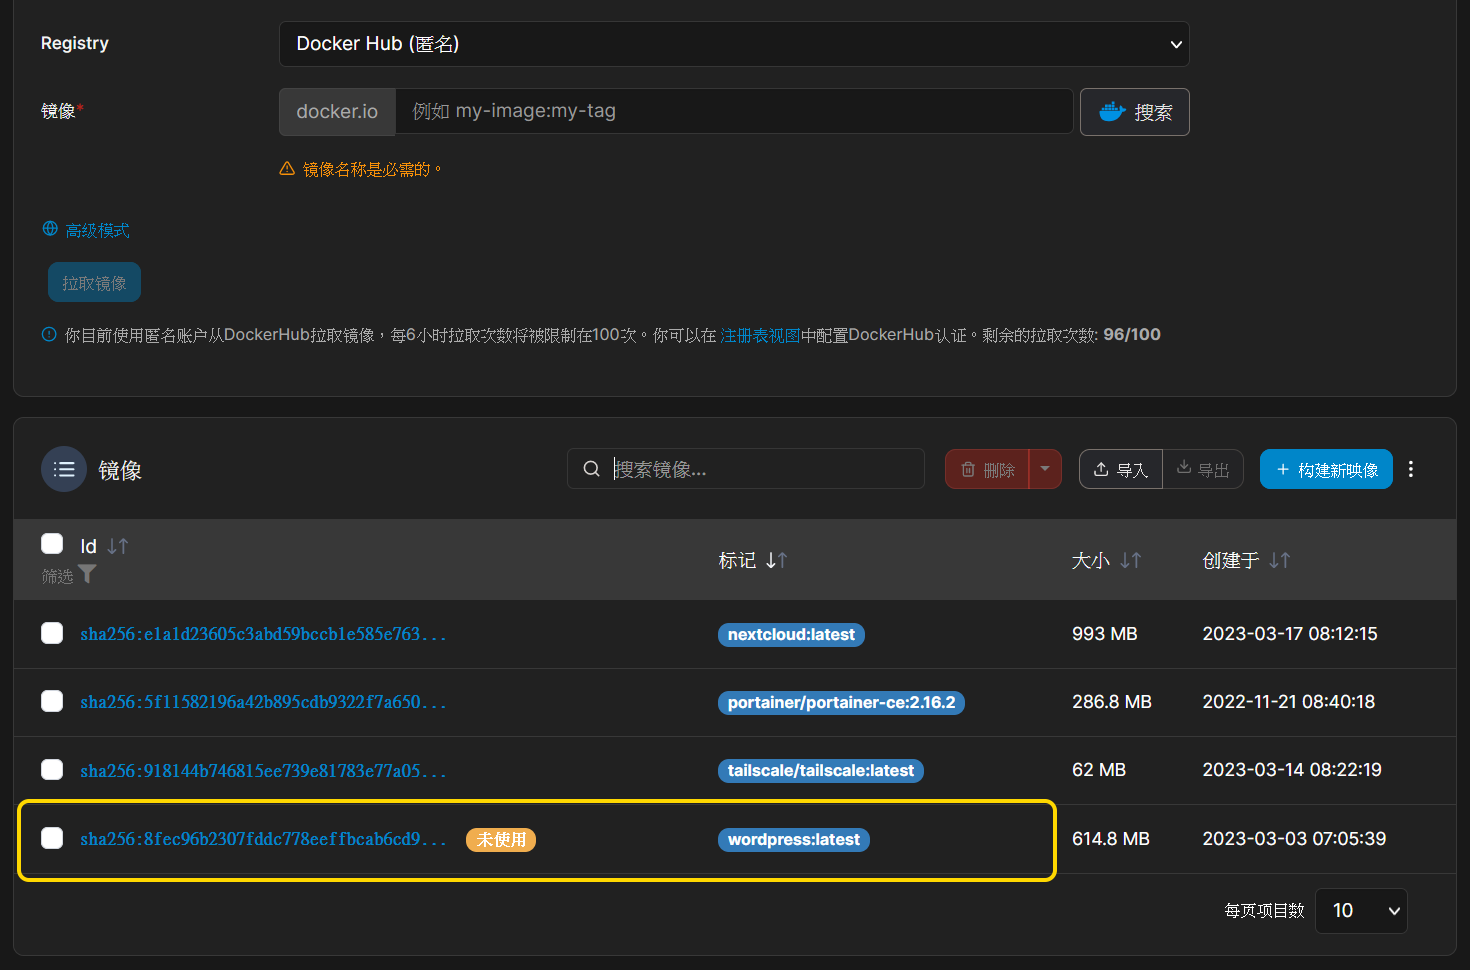Click the orange unused badge on the wordpress row
Screen dimensions: 1470x970
tap(501, 840)
